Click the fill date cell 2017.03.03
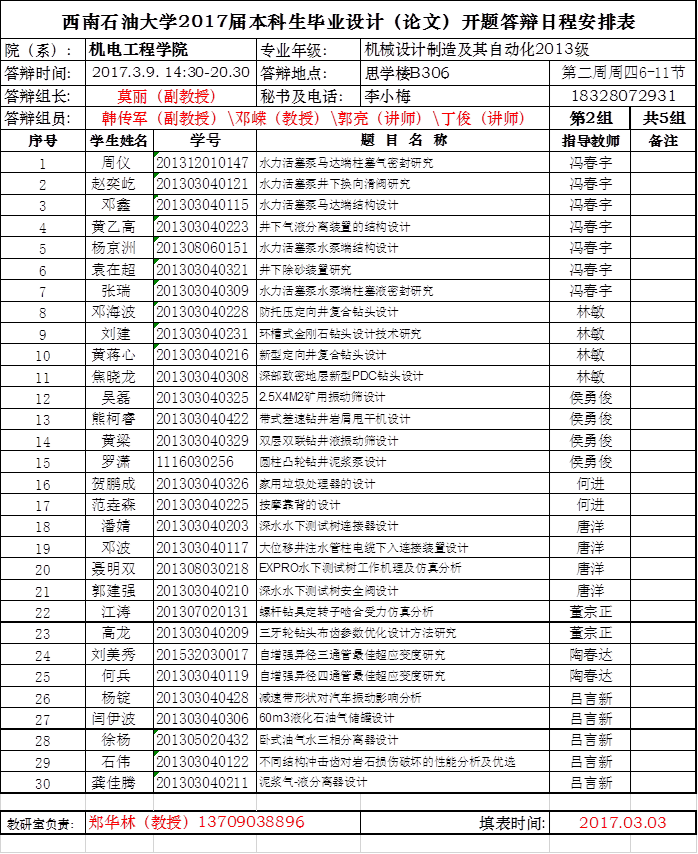Screen dimensions: 698x854 tap(622, 822)
